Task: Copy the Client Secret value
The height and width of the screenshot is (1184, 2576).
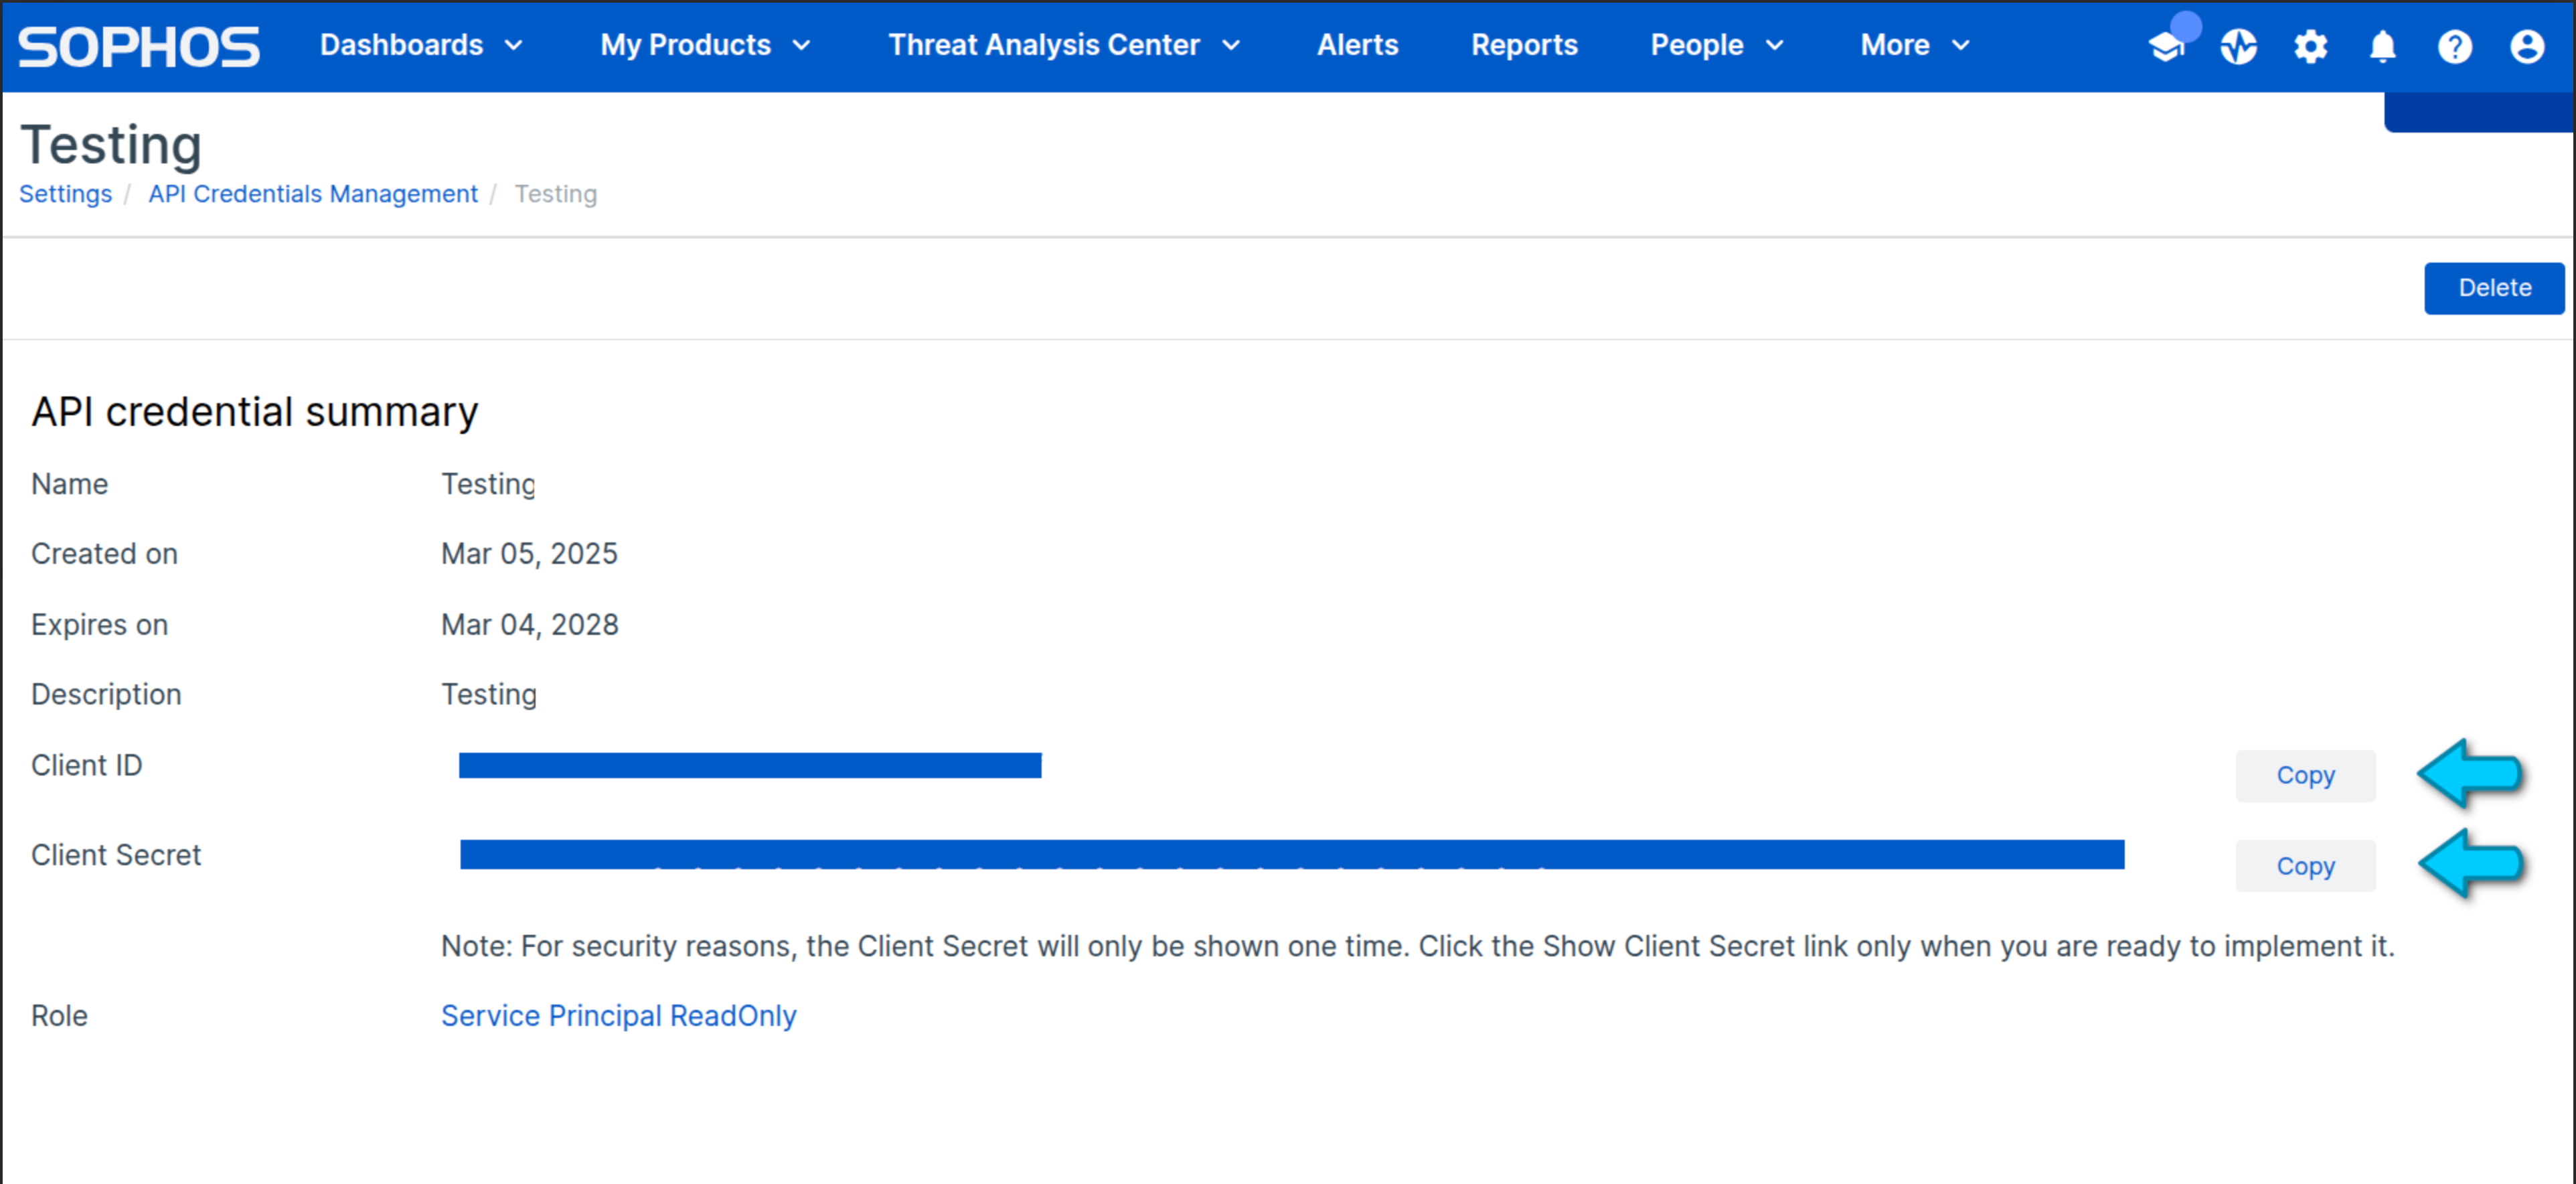Action: [2305, 866]
